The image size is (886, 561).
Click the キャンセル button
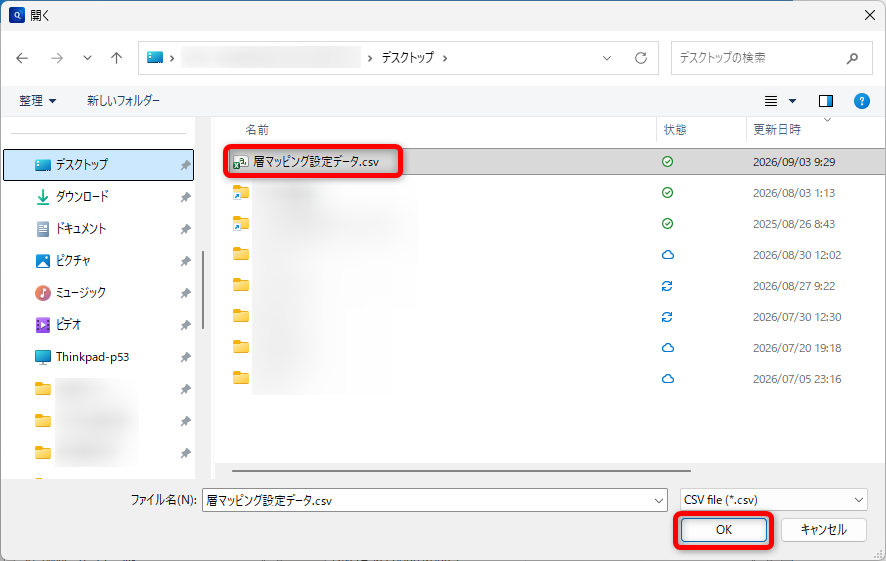coord(823,530)
